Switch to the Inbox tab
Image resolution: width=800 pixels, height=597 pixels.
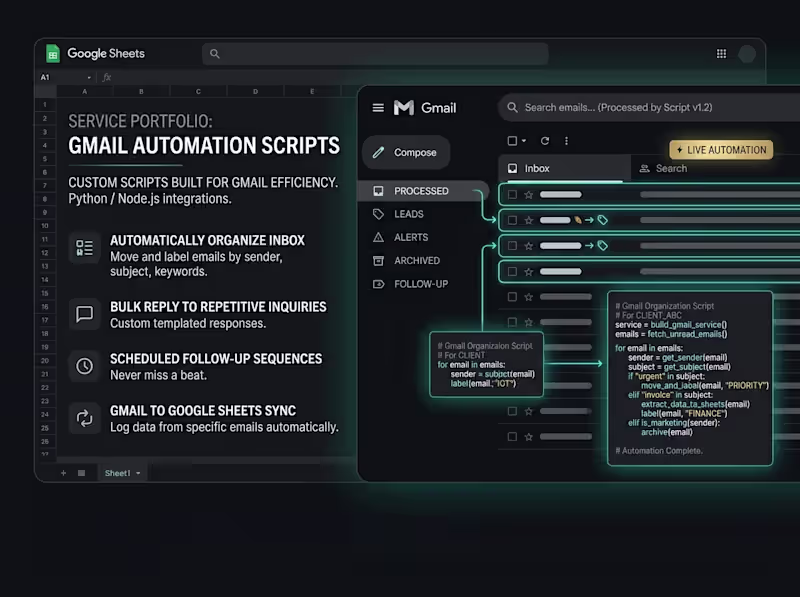(537, 168)
